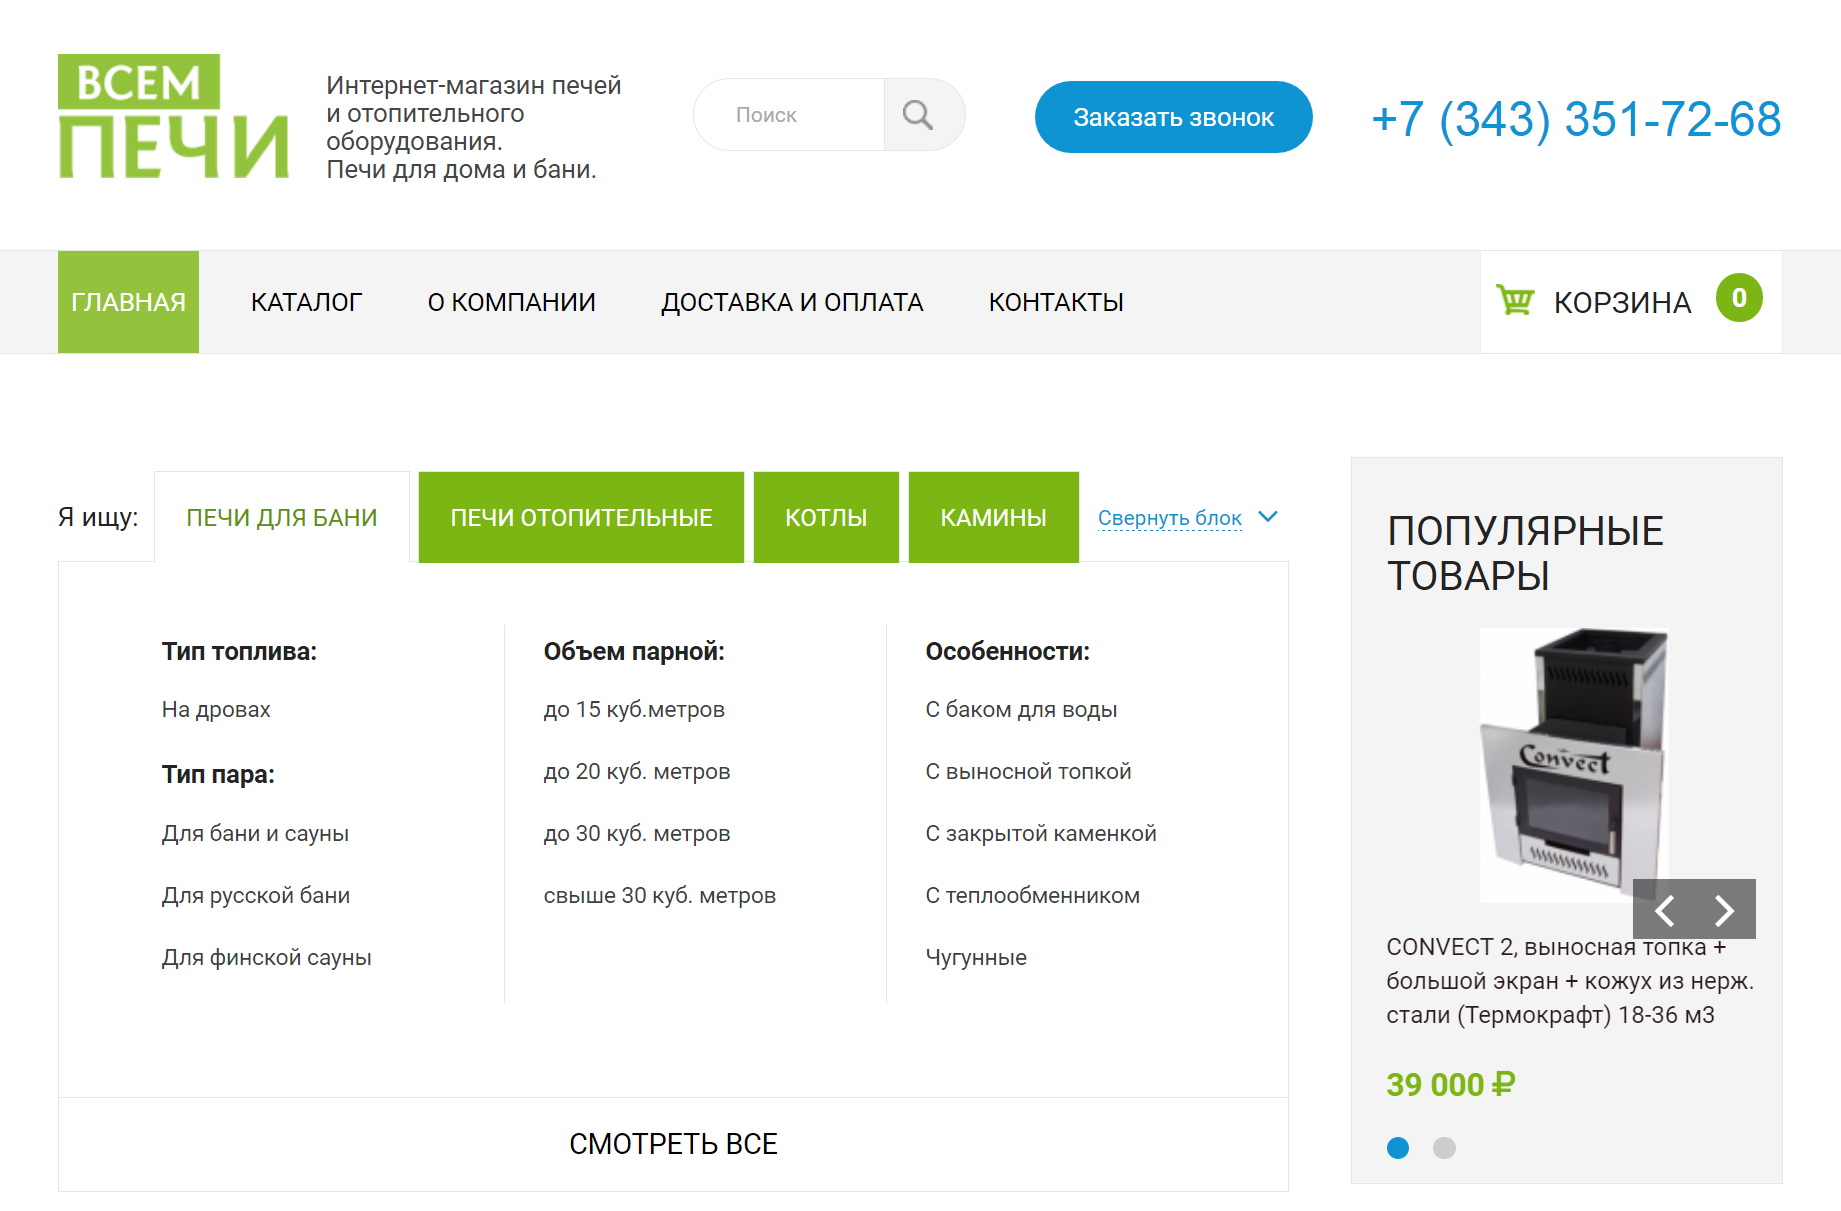Image resolution: width=1841 pixels, height=1211 pixels.
Task: Select the Печи для бани tab
Action: tap(282, 517)
